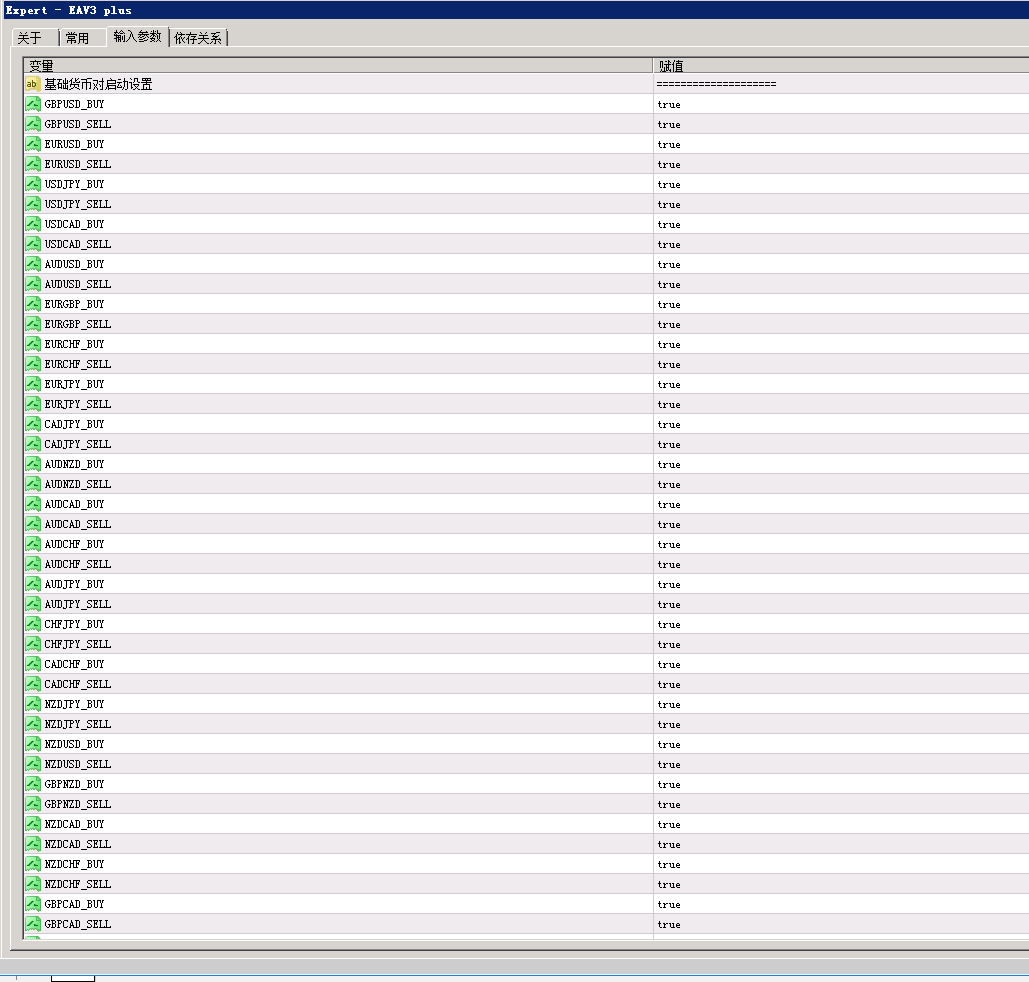Click the icon beside CHFJPY_BUY
The image size is (1029, 982).
pyautogui.click(x=33, y=624)
